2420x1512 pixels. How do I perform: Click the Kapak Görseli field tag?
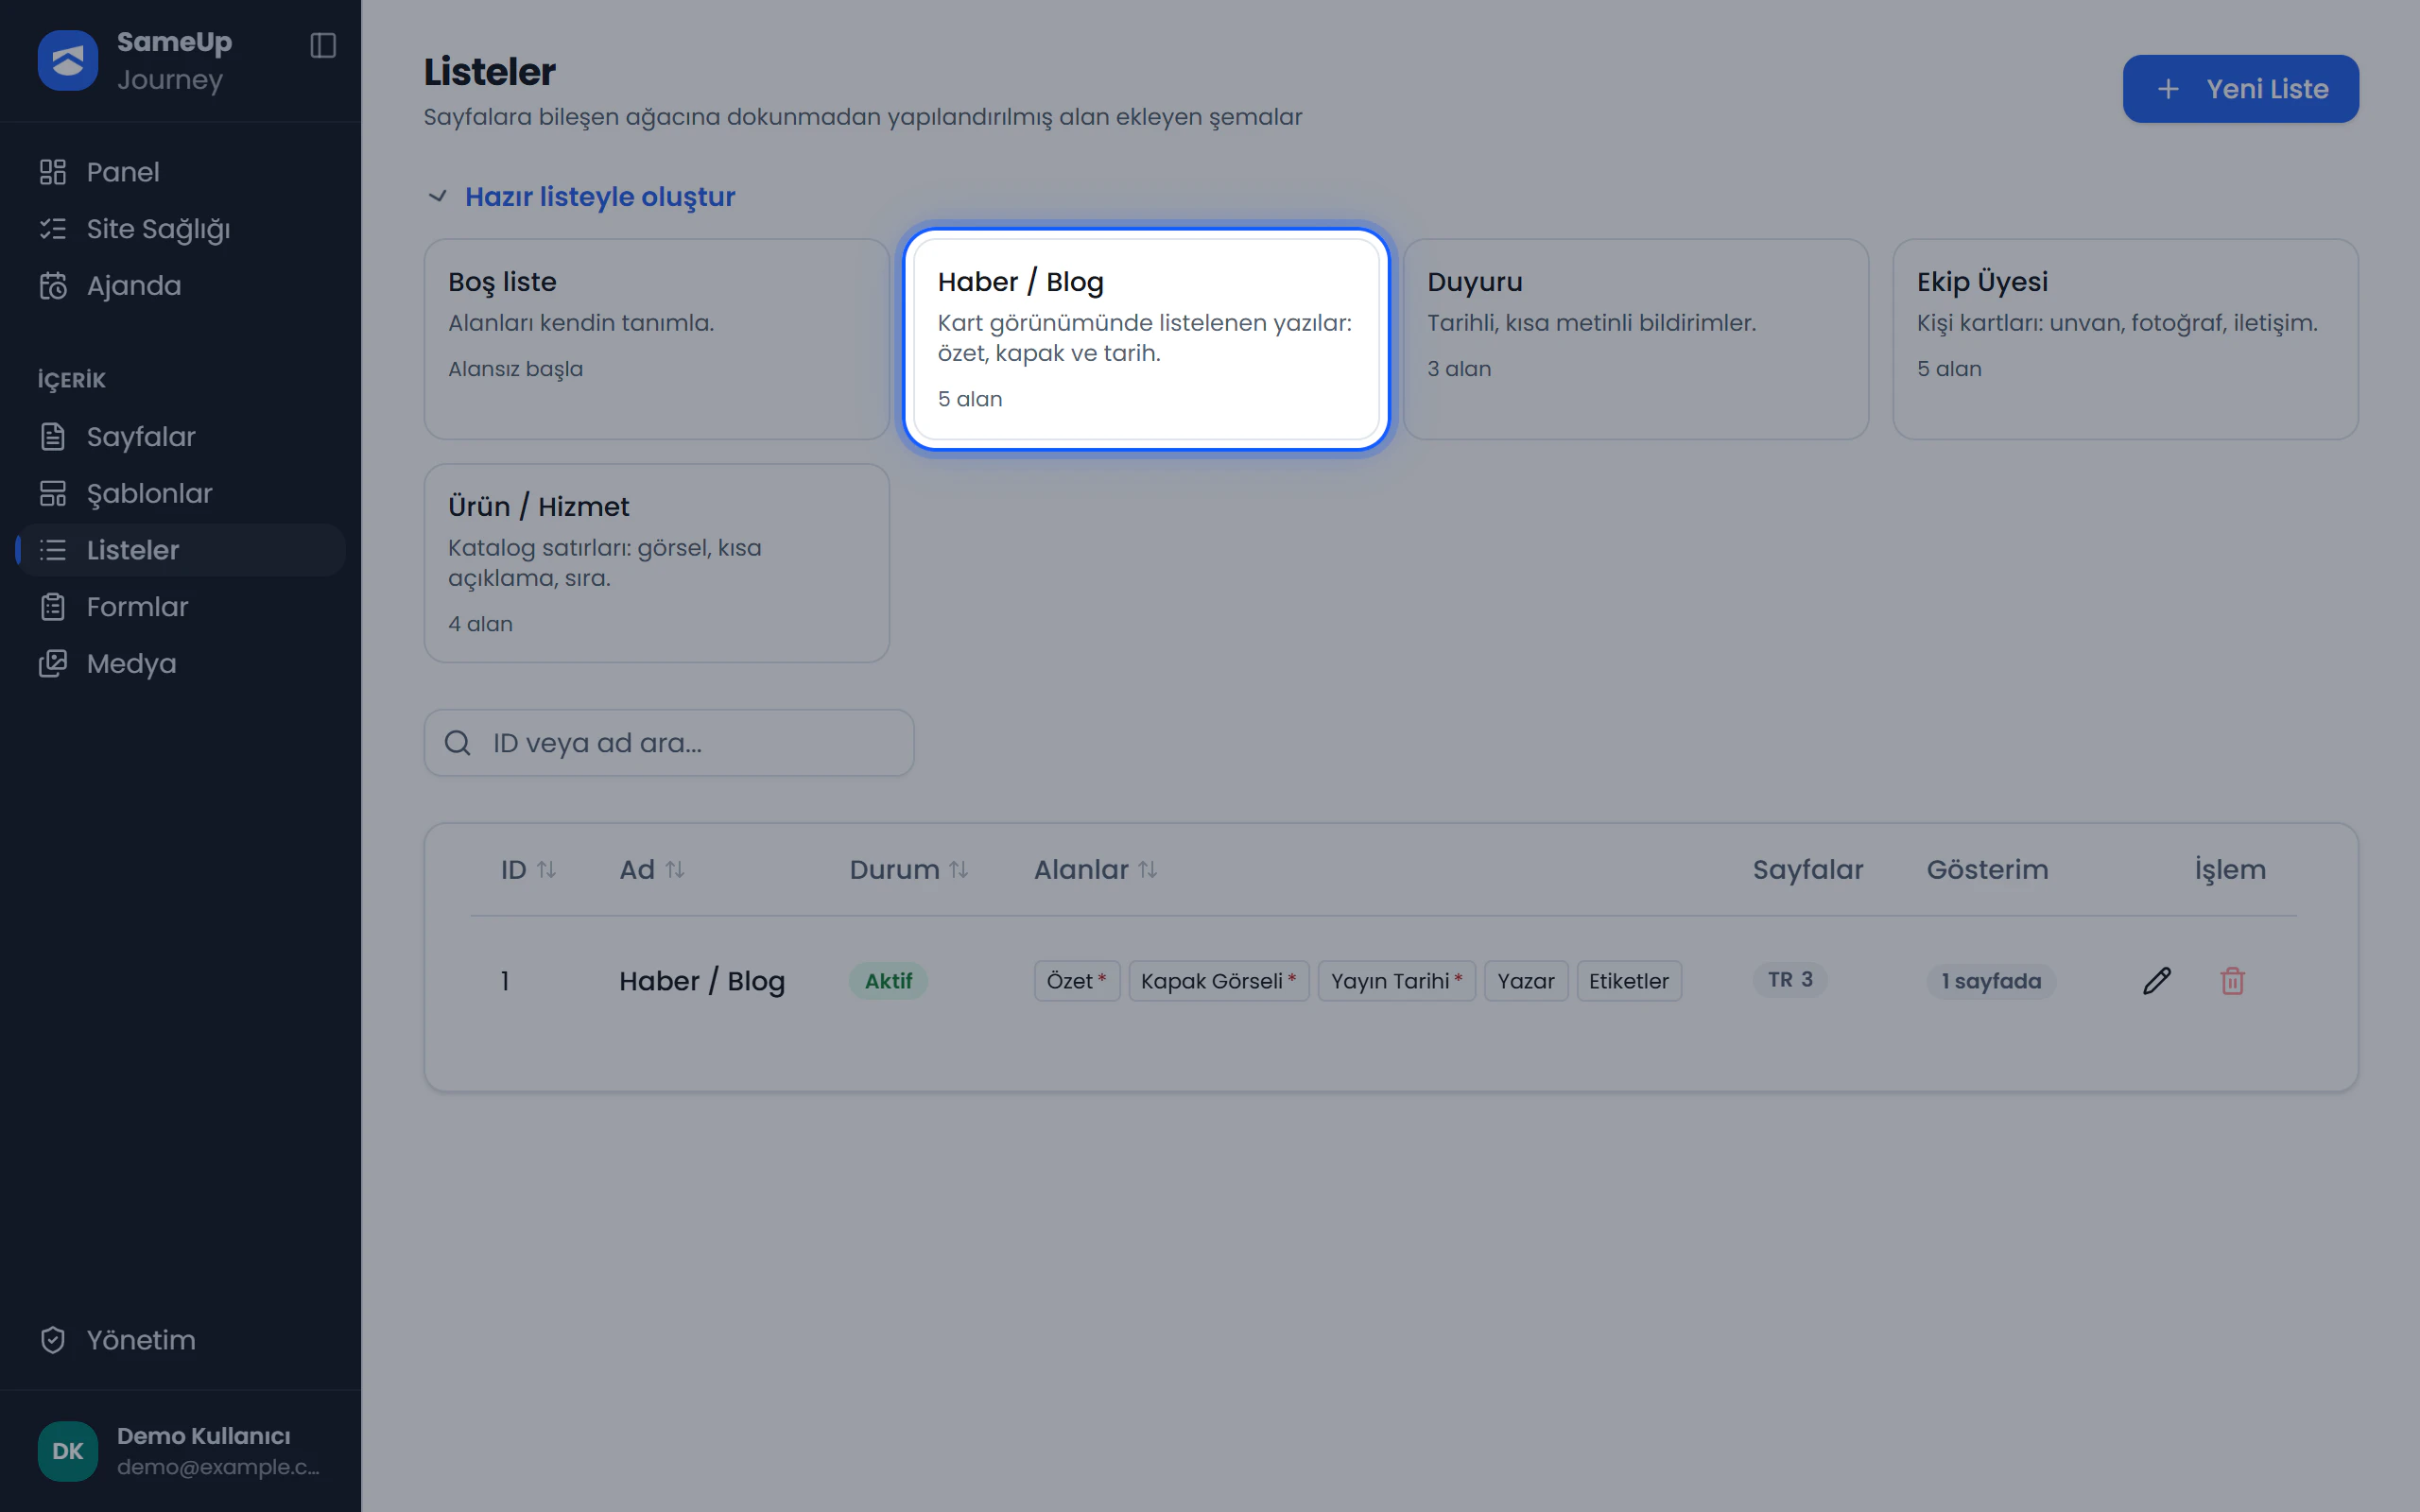1218,981
